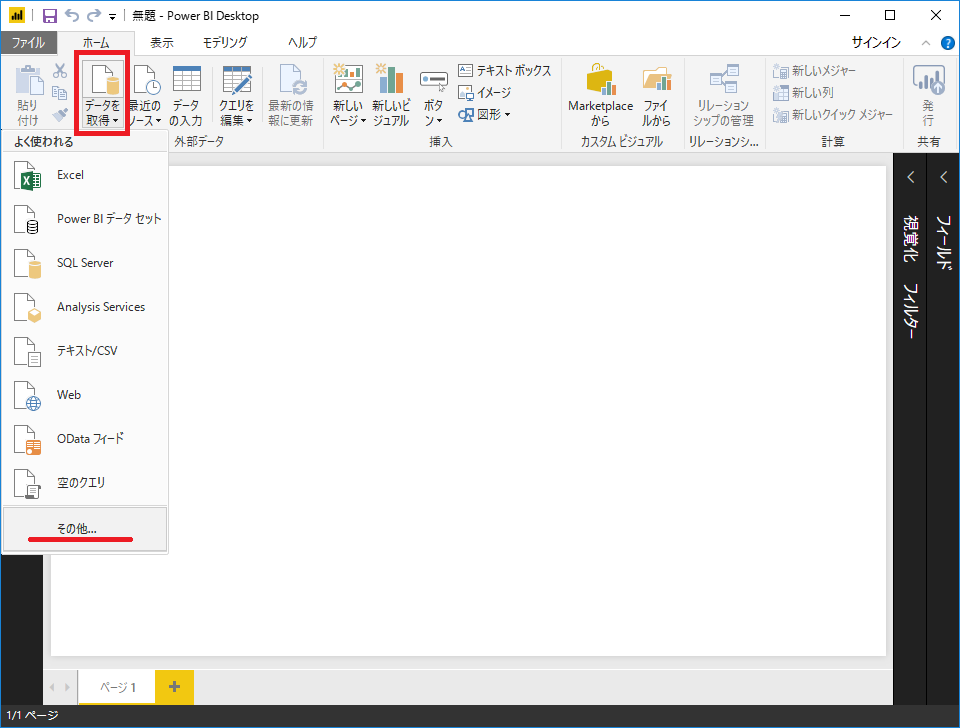
Task: Choose SQL Server from the menu
Action: [84, 263]
